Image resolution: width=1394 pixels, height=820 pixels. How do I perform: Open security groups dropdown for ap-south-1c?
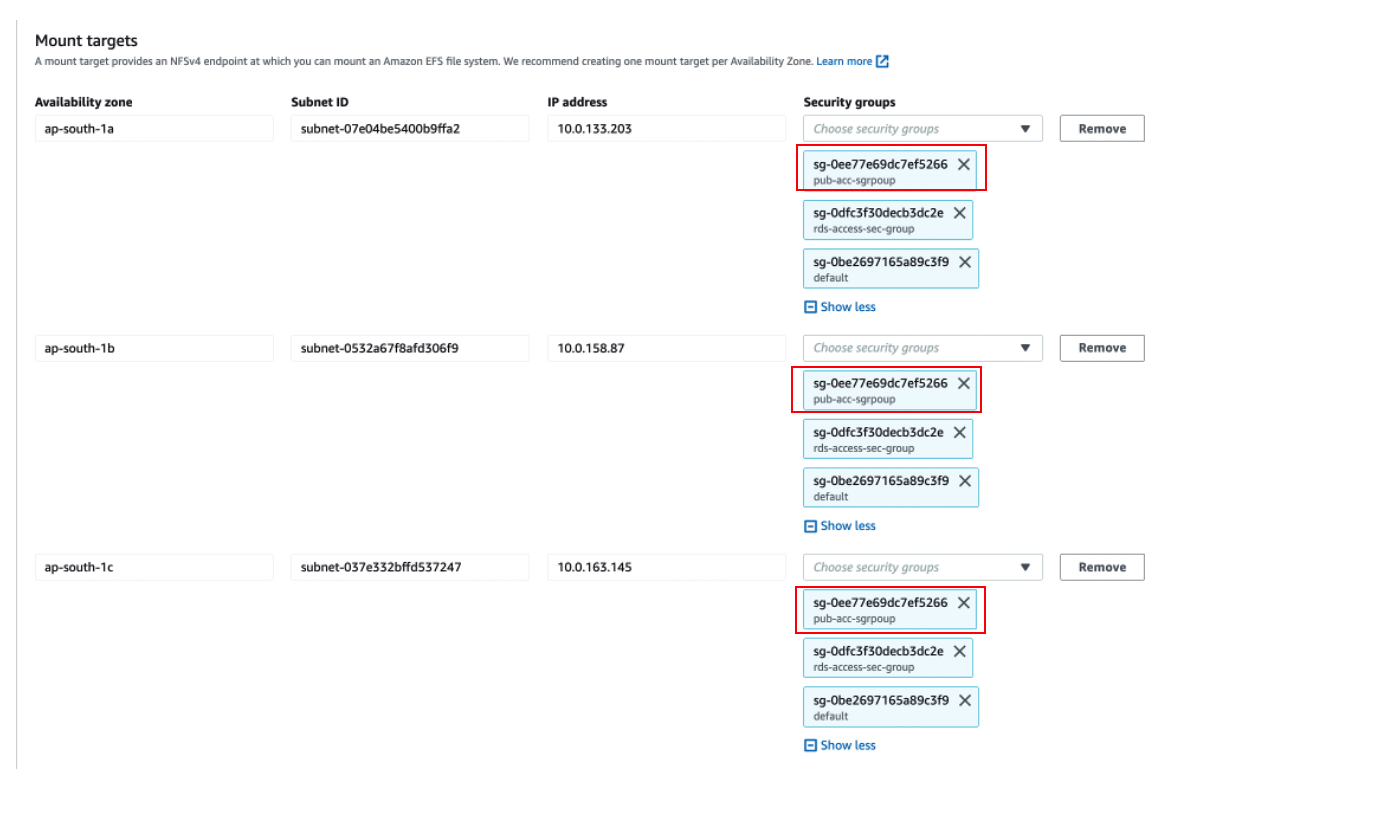923,567
